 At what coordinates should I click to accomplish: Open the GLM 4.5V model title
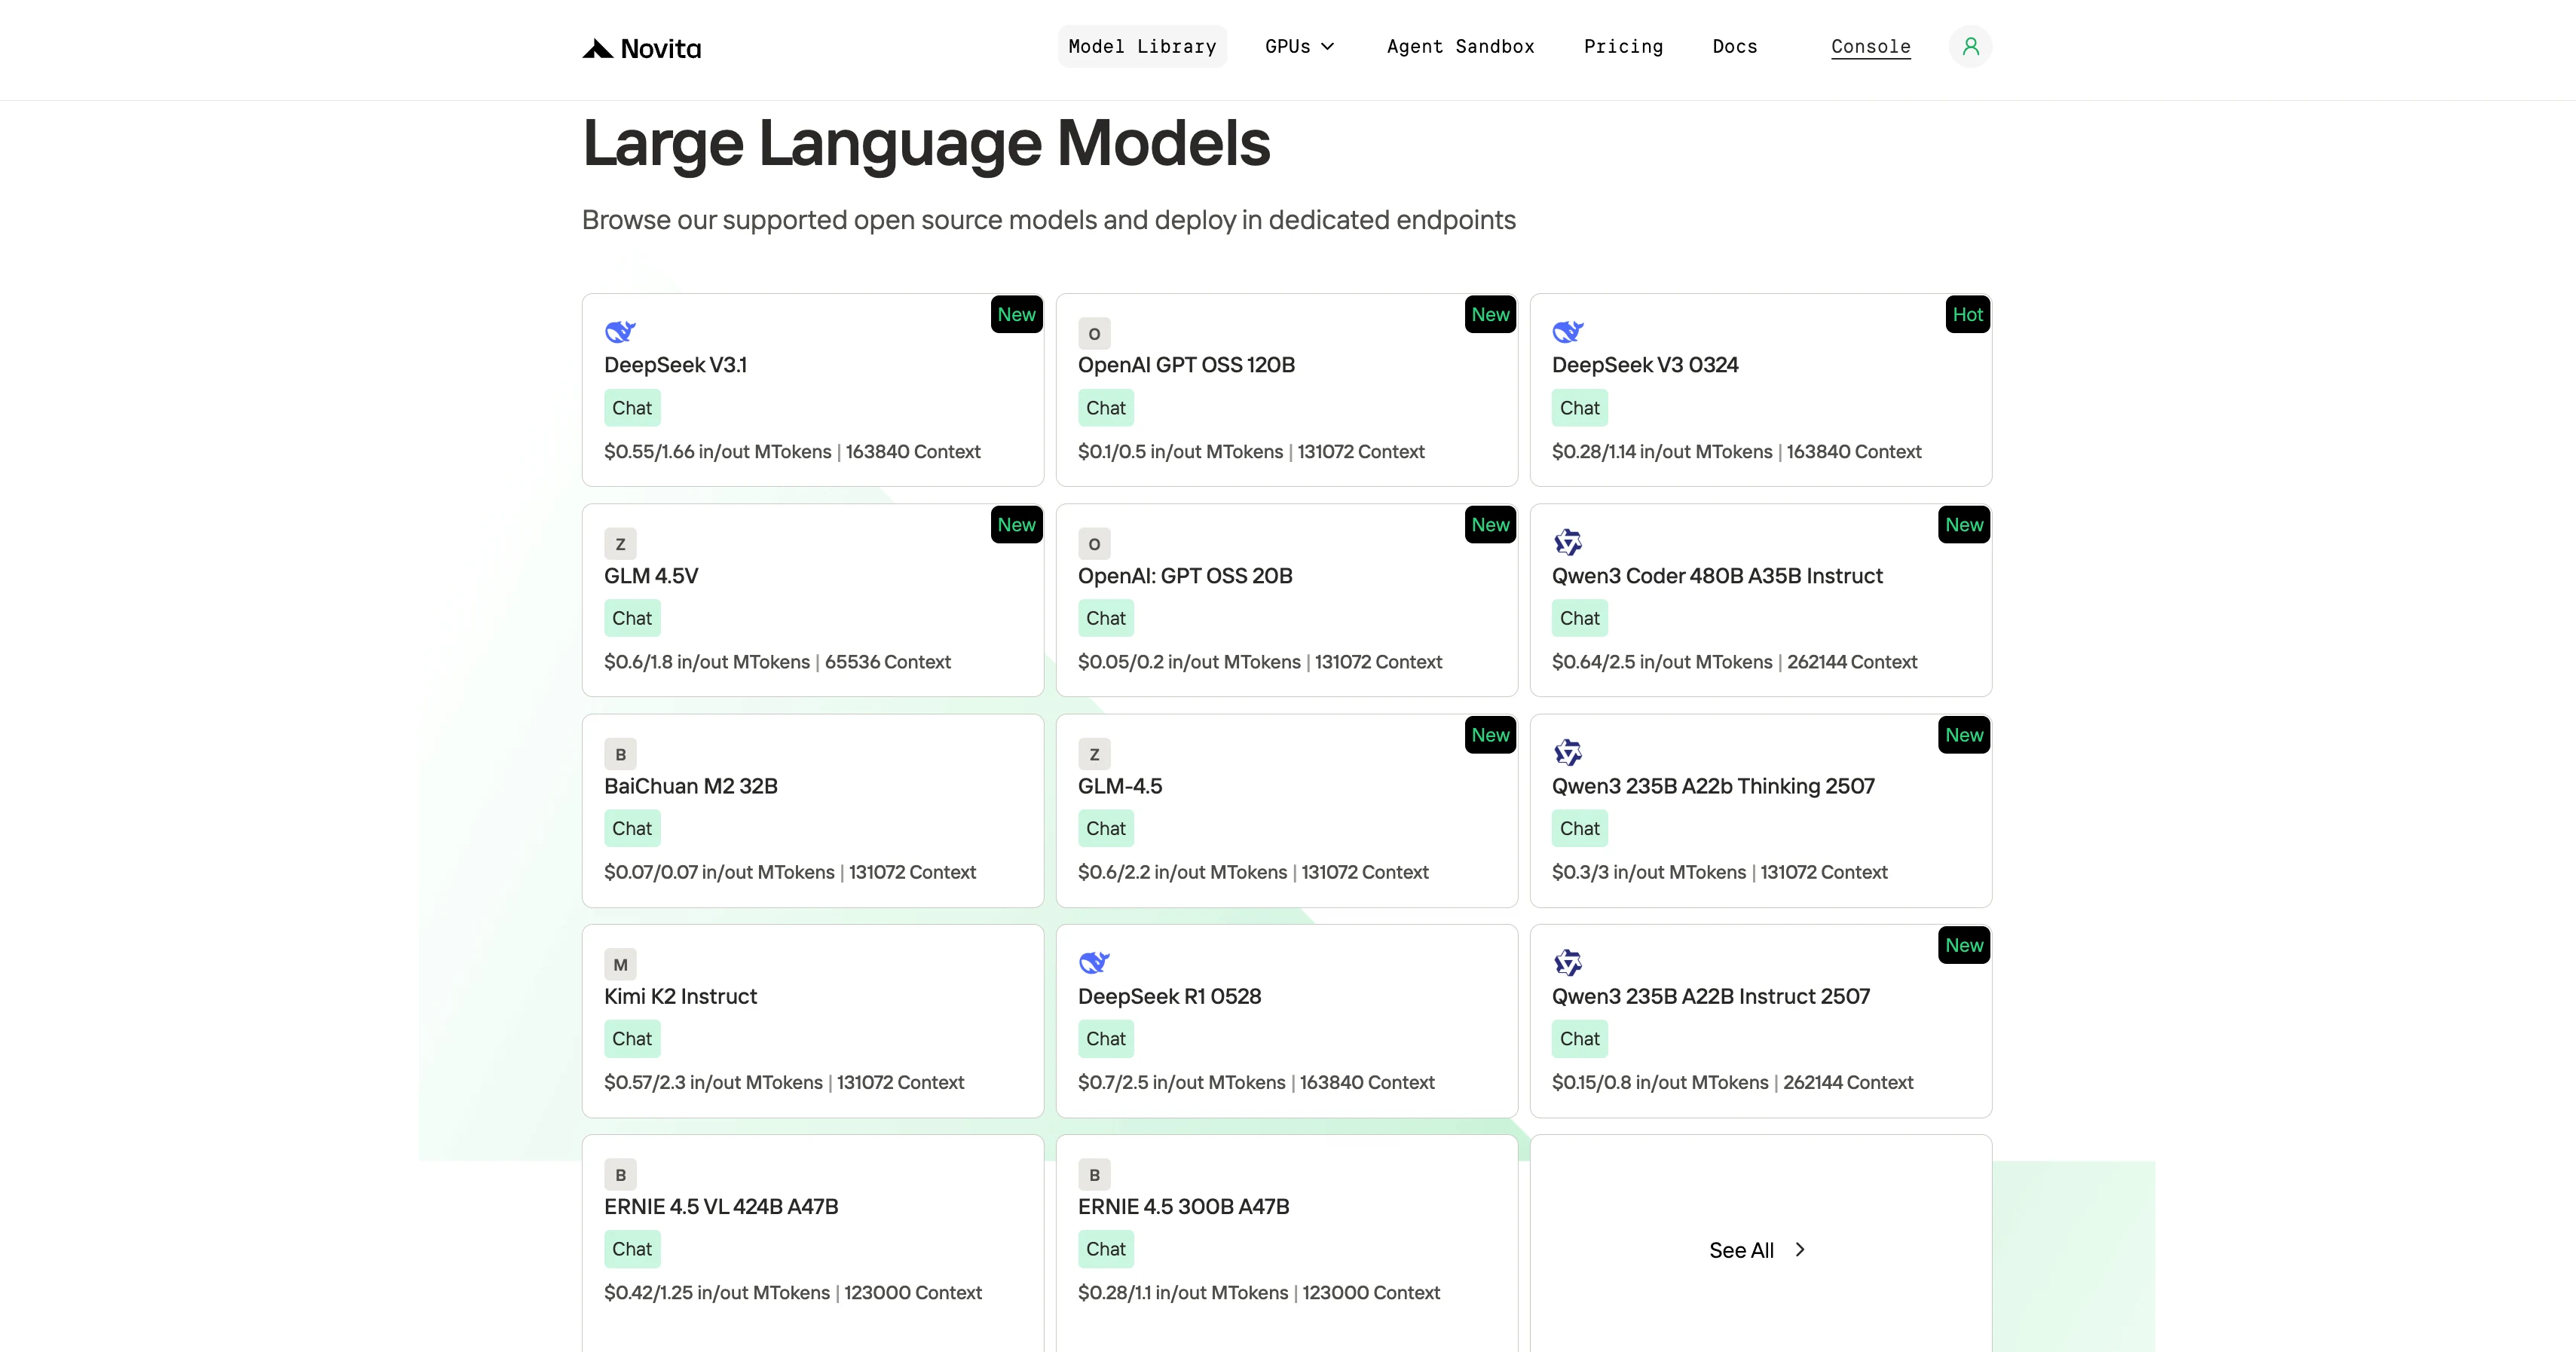pyautogui.click(x=651, y=576)
